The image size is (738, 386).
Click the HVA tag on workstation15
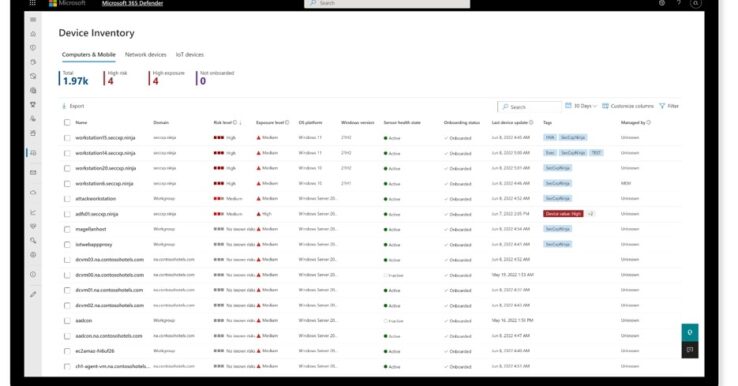pyautogui.click(x=549, y=137)
